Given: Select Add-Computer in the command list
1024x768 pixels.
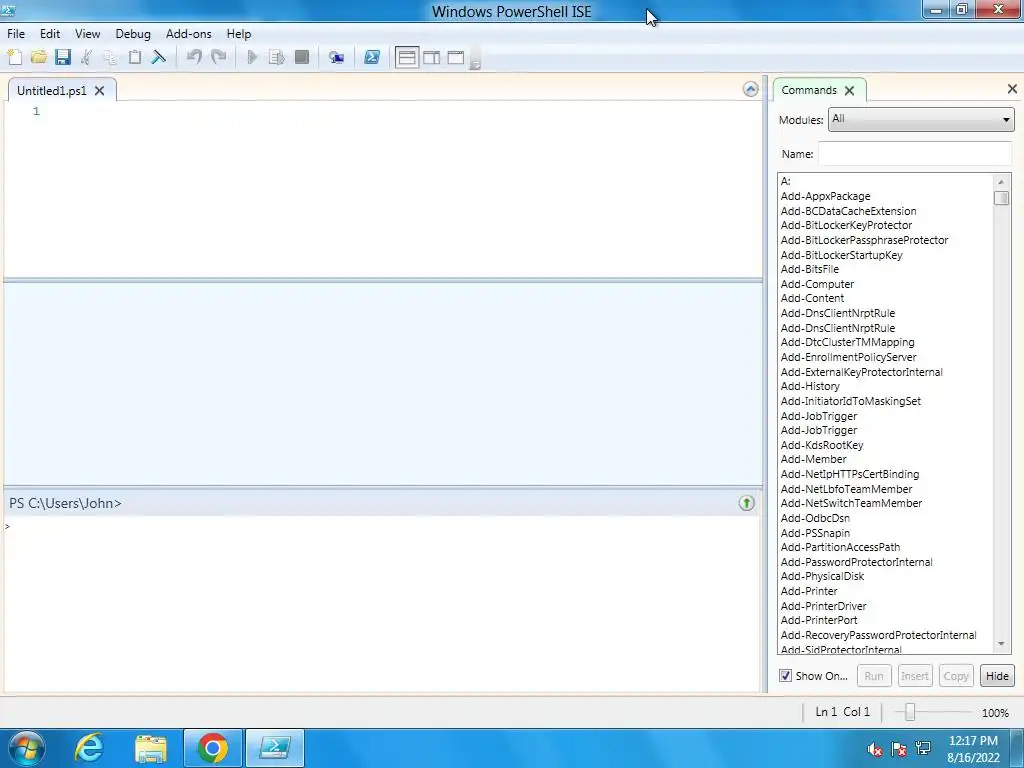Looking at the screenshot, I should click(817, 284).
